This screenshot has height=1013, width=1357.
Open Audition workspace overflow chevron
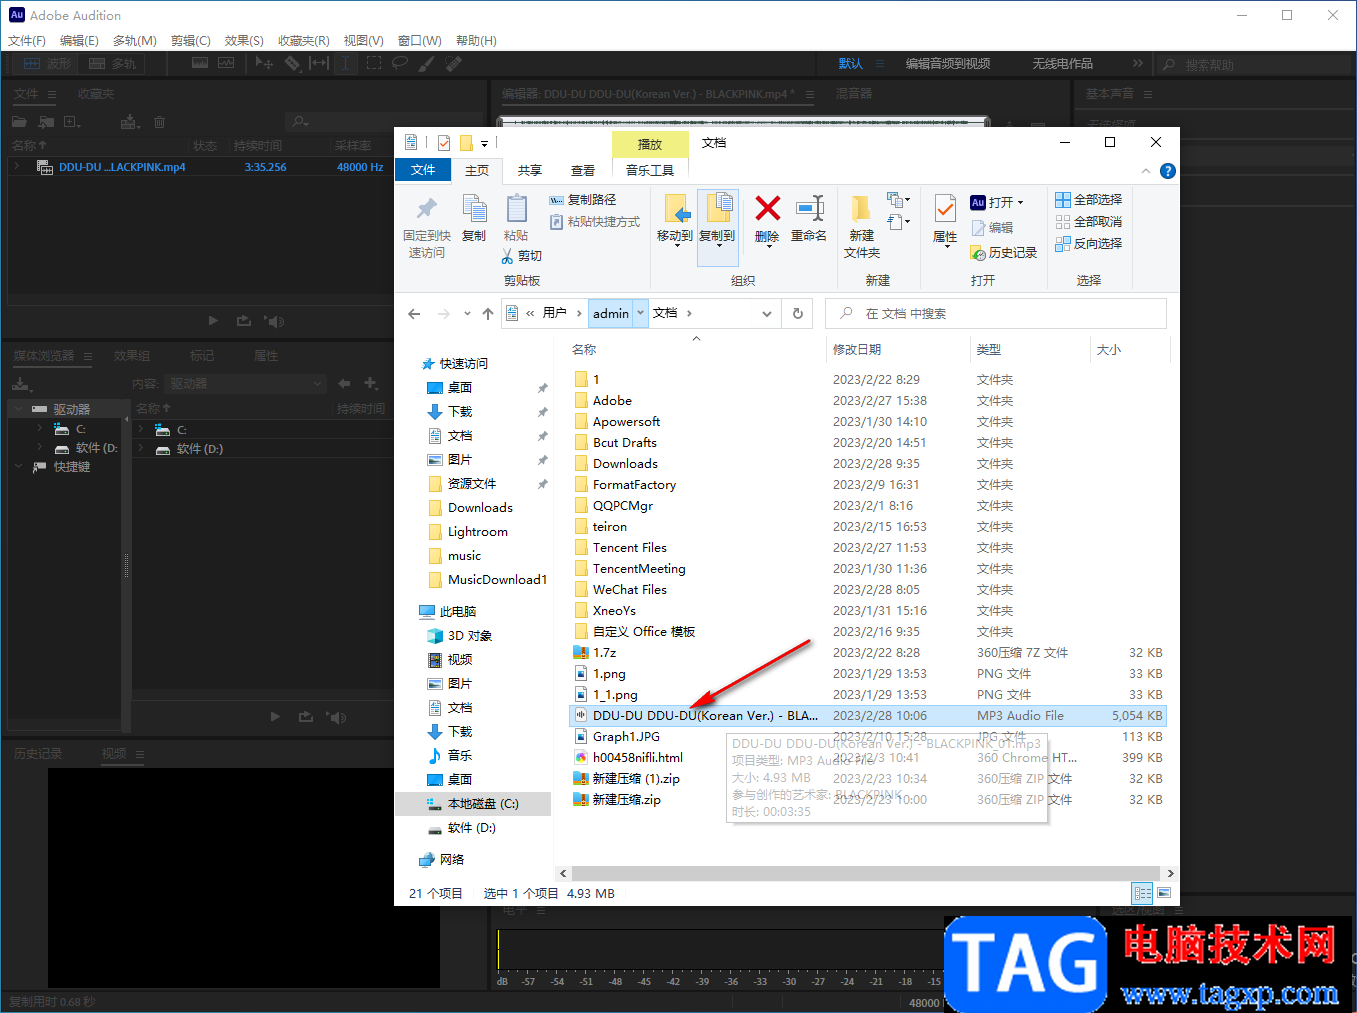(x=1137, y=63)
